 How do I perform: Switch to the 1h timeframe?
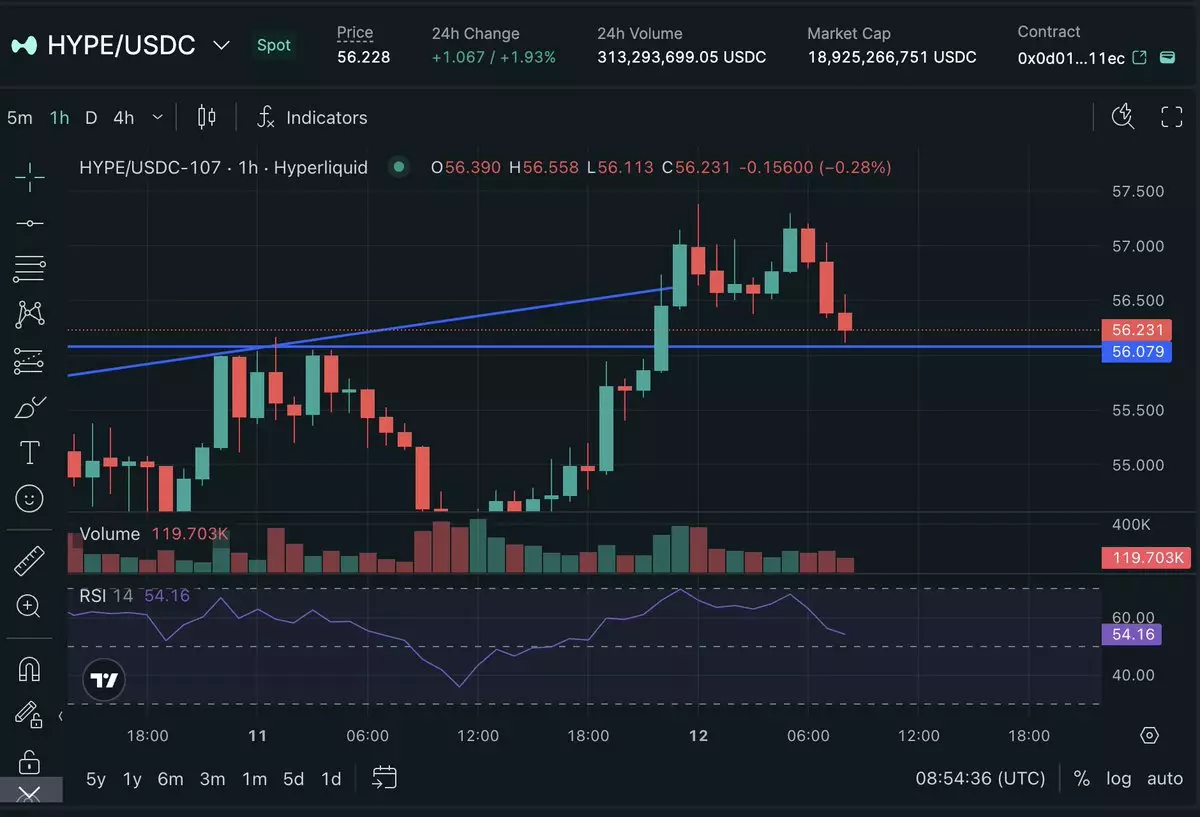coord(59,117)
